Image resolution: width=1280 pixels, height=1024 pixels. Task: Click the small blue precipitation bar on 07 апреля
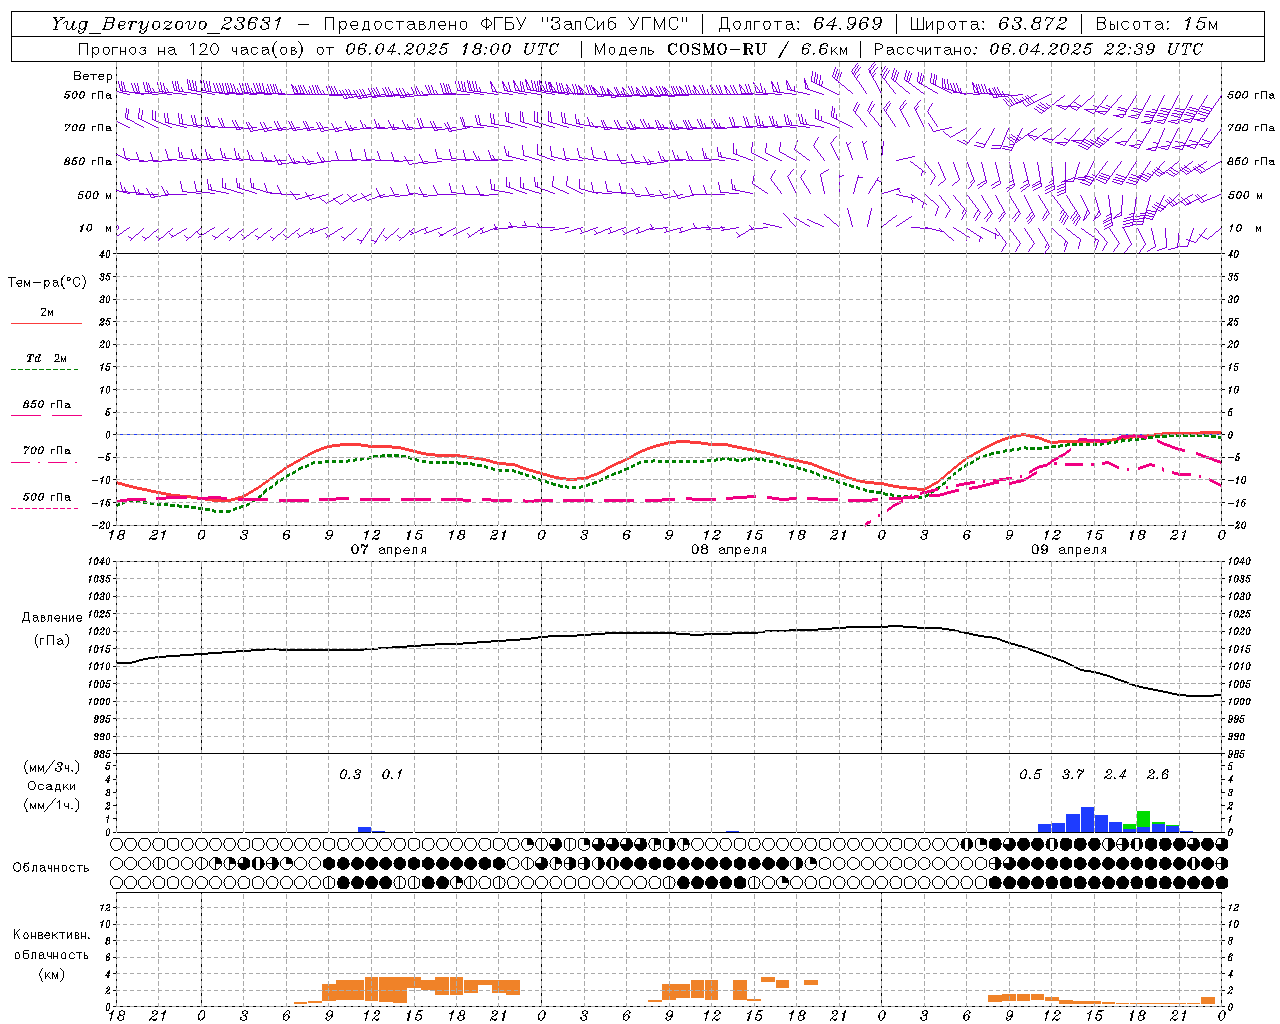point(365,829)
